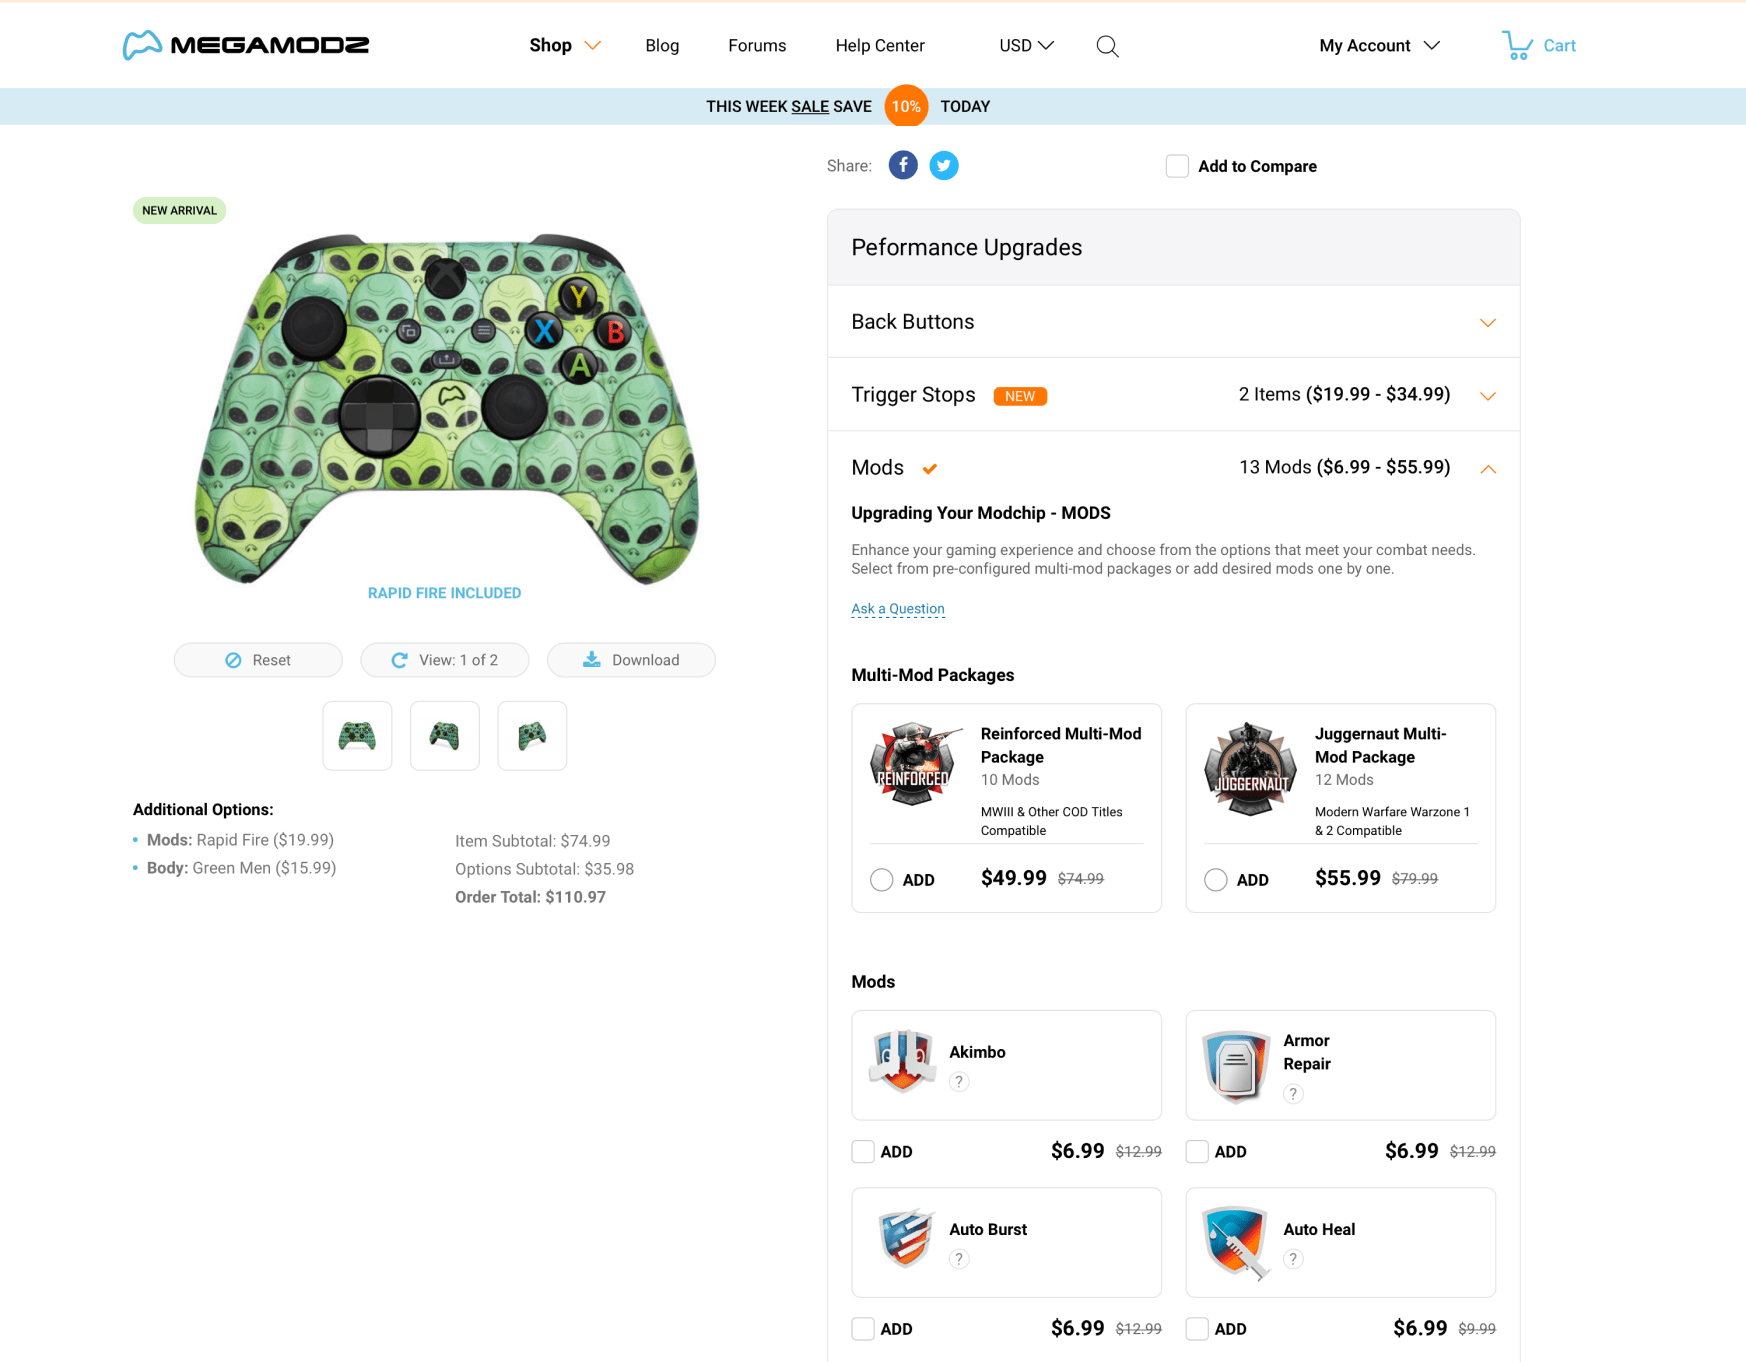Click the Reinforced package badge icon

point(914,764)
